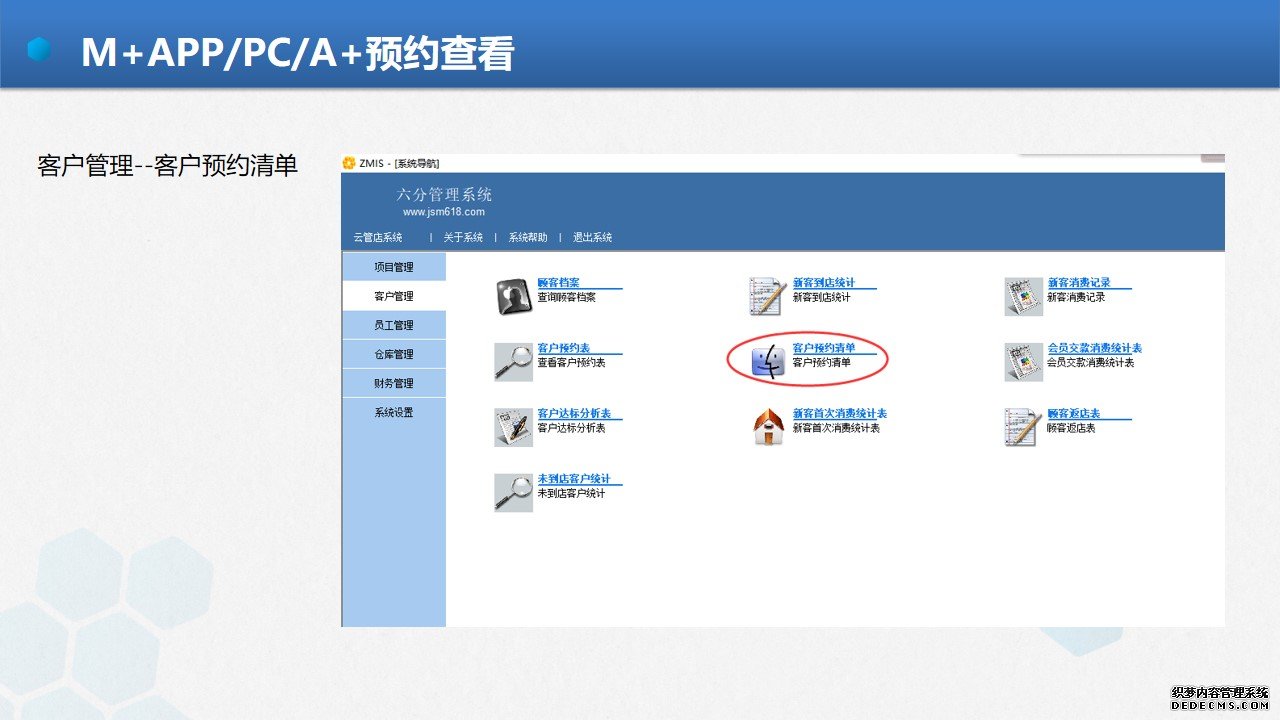1280x720 pixels.
Task: Open the 未到店客户统计 magnifier icon
Action: coord(514,492)
